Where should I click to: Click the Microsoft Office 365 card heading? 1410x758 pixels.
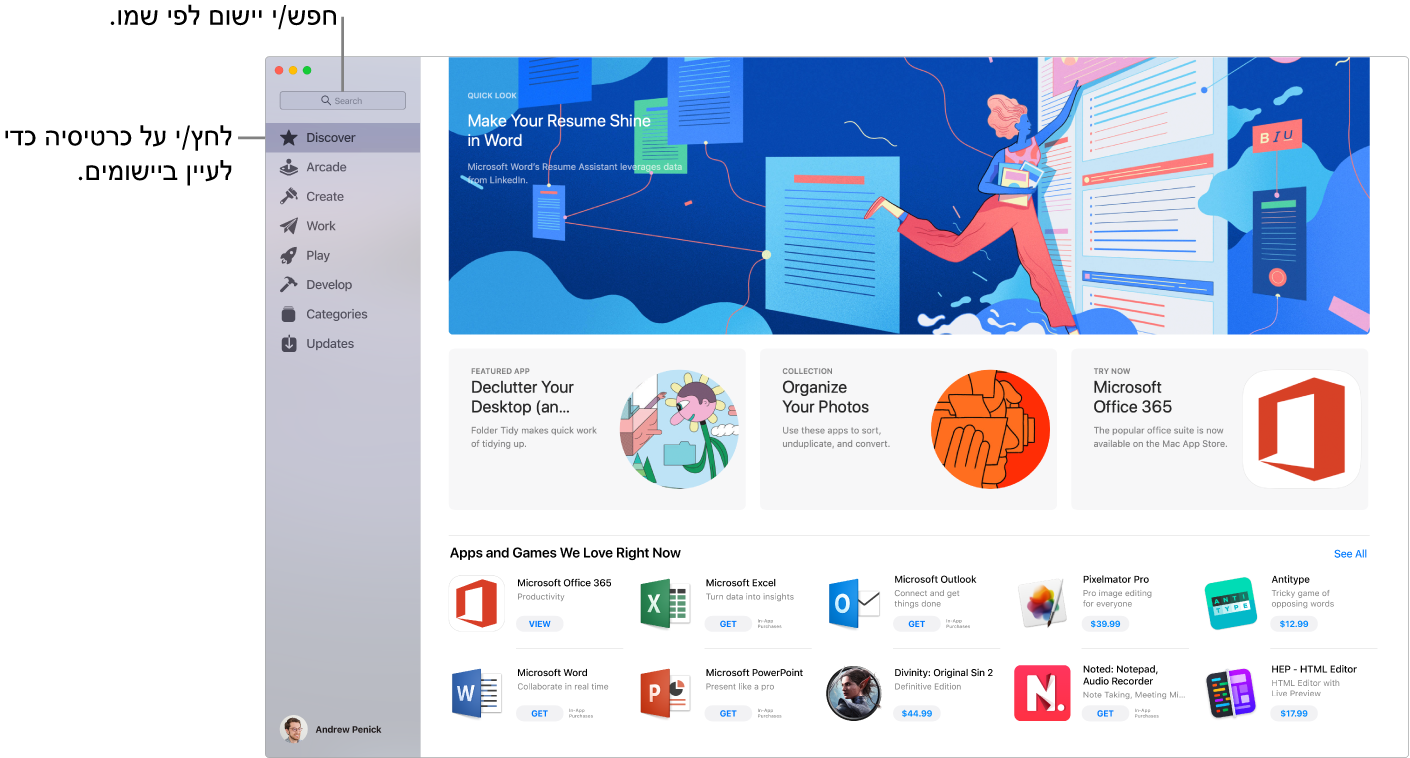1132,397
